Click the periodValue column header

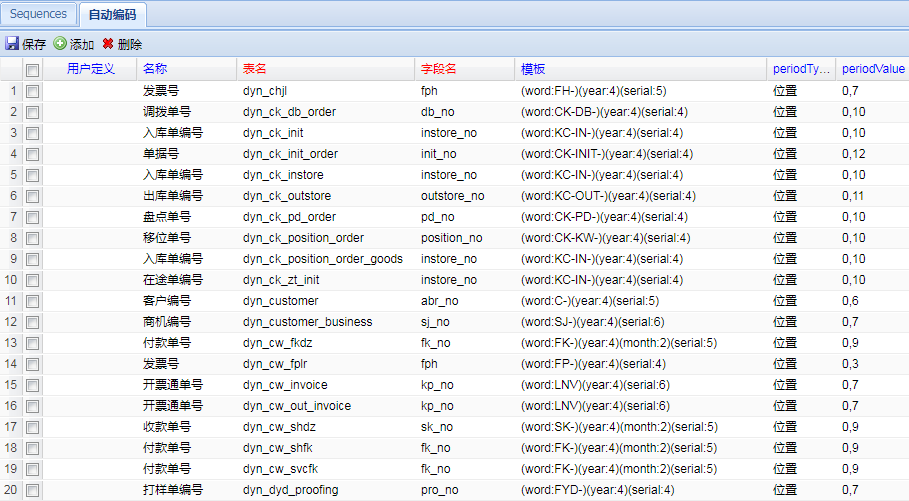tap(873, 69)
